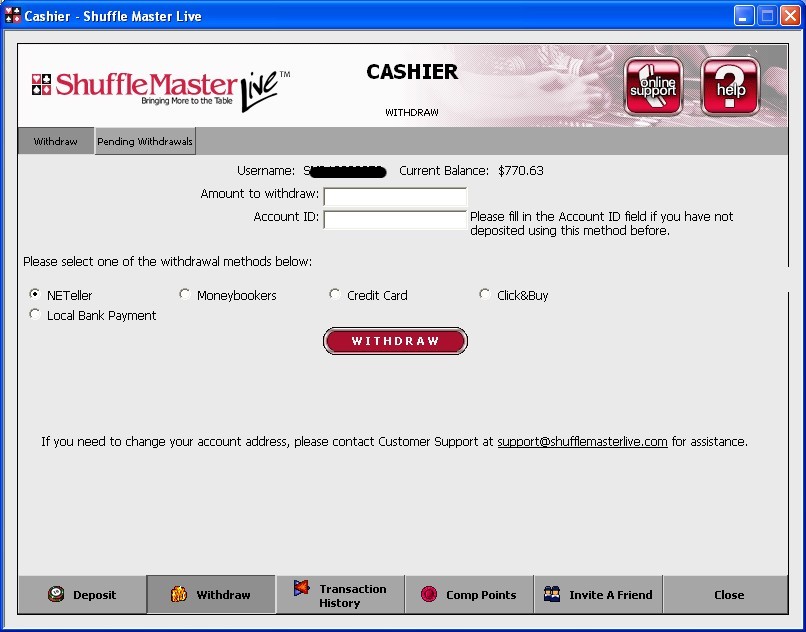Click the online support phone icon
Screen dimensions: 806x632
pos(654,86)
